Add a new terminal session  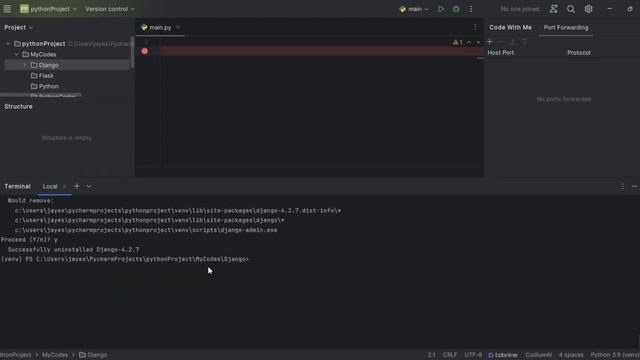[x=76, y=187]
